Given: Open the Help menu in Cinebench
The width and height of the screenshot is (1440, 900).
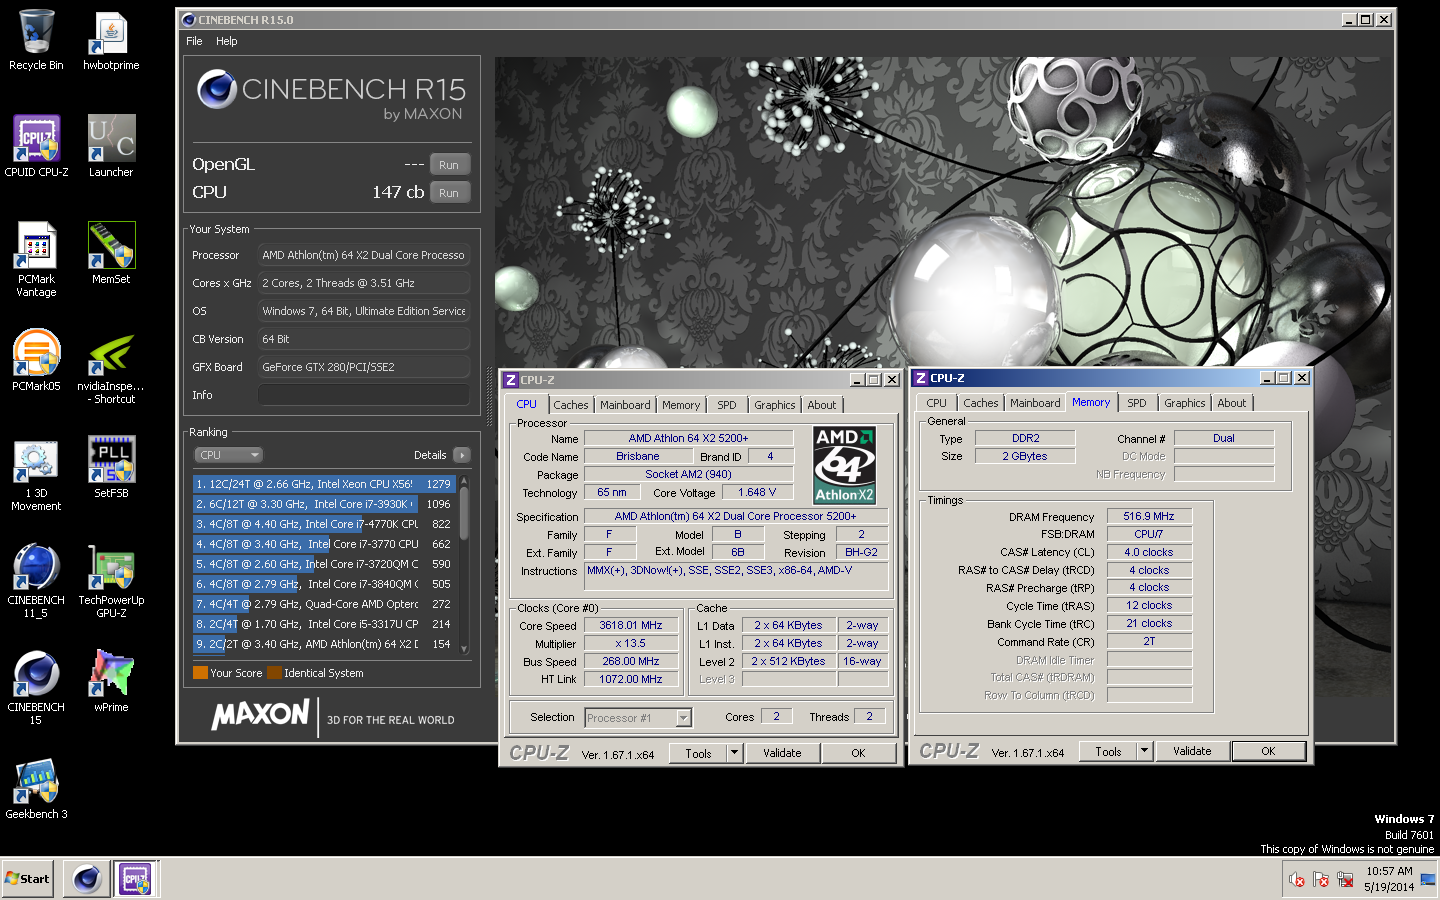Looking at the screenshot, I should (x=227, y=41).
